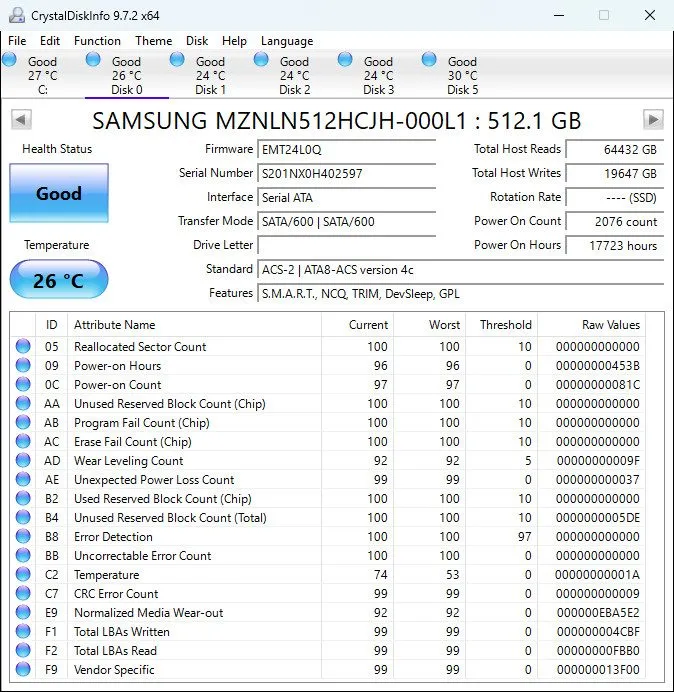The height and width of the screenshot is (692, 674).
Task: Click status icon for Erase Fail Count (Chip)
Action: click(x=23, y=441)
